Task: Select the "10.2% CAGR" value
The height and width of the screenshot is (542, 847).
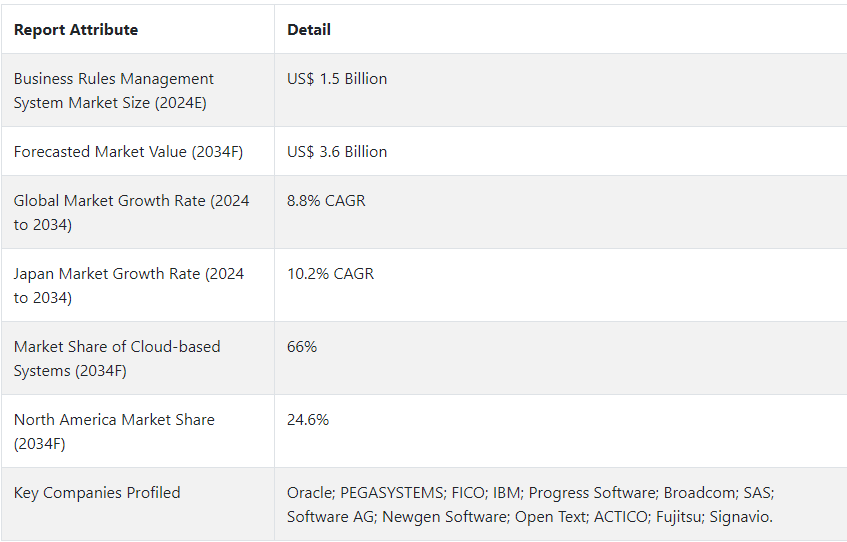Action: 331,274
